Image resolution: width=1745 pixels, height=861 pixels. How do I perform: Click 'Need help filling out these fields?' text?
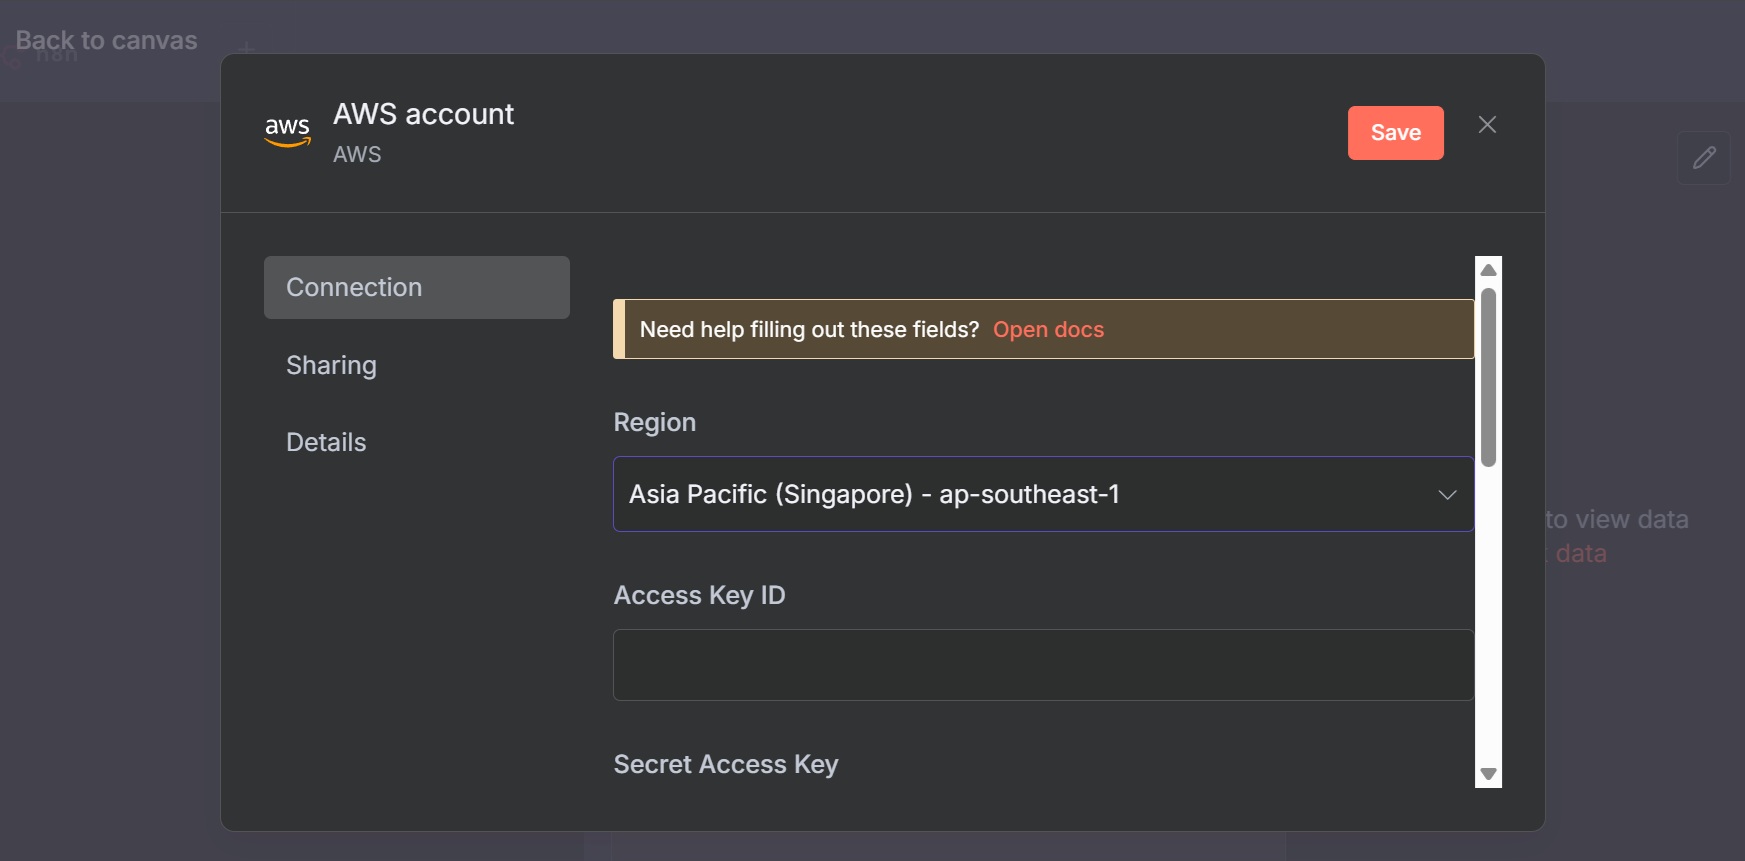(809, 330)
